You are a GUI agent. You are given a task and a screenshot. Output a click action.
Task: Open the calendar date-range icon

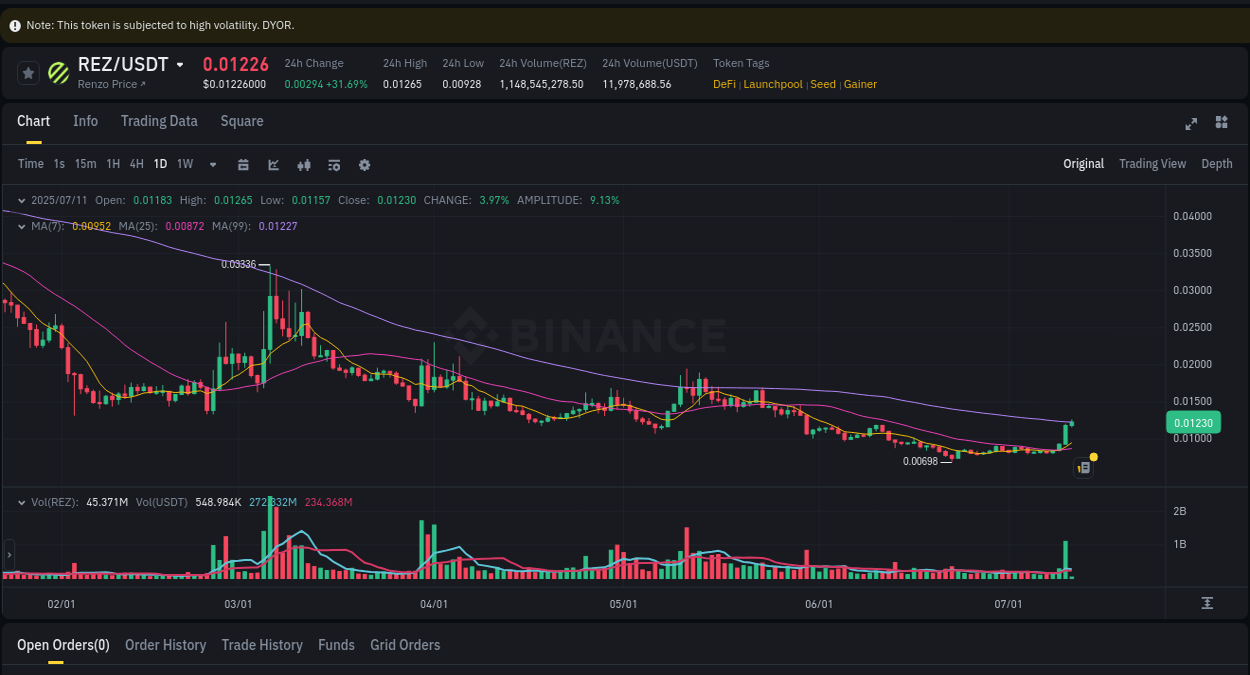point(243,164)
